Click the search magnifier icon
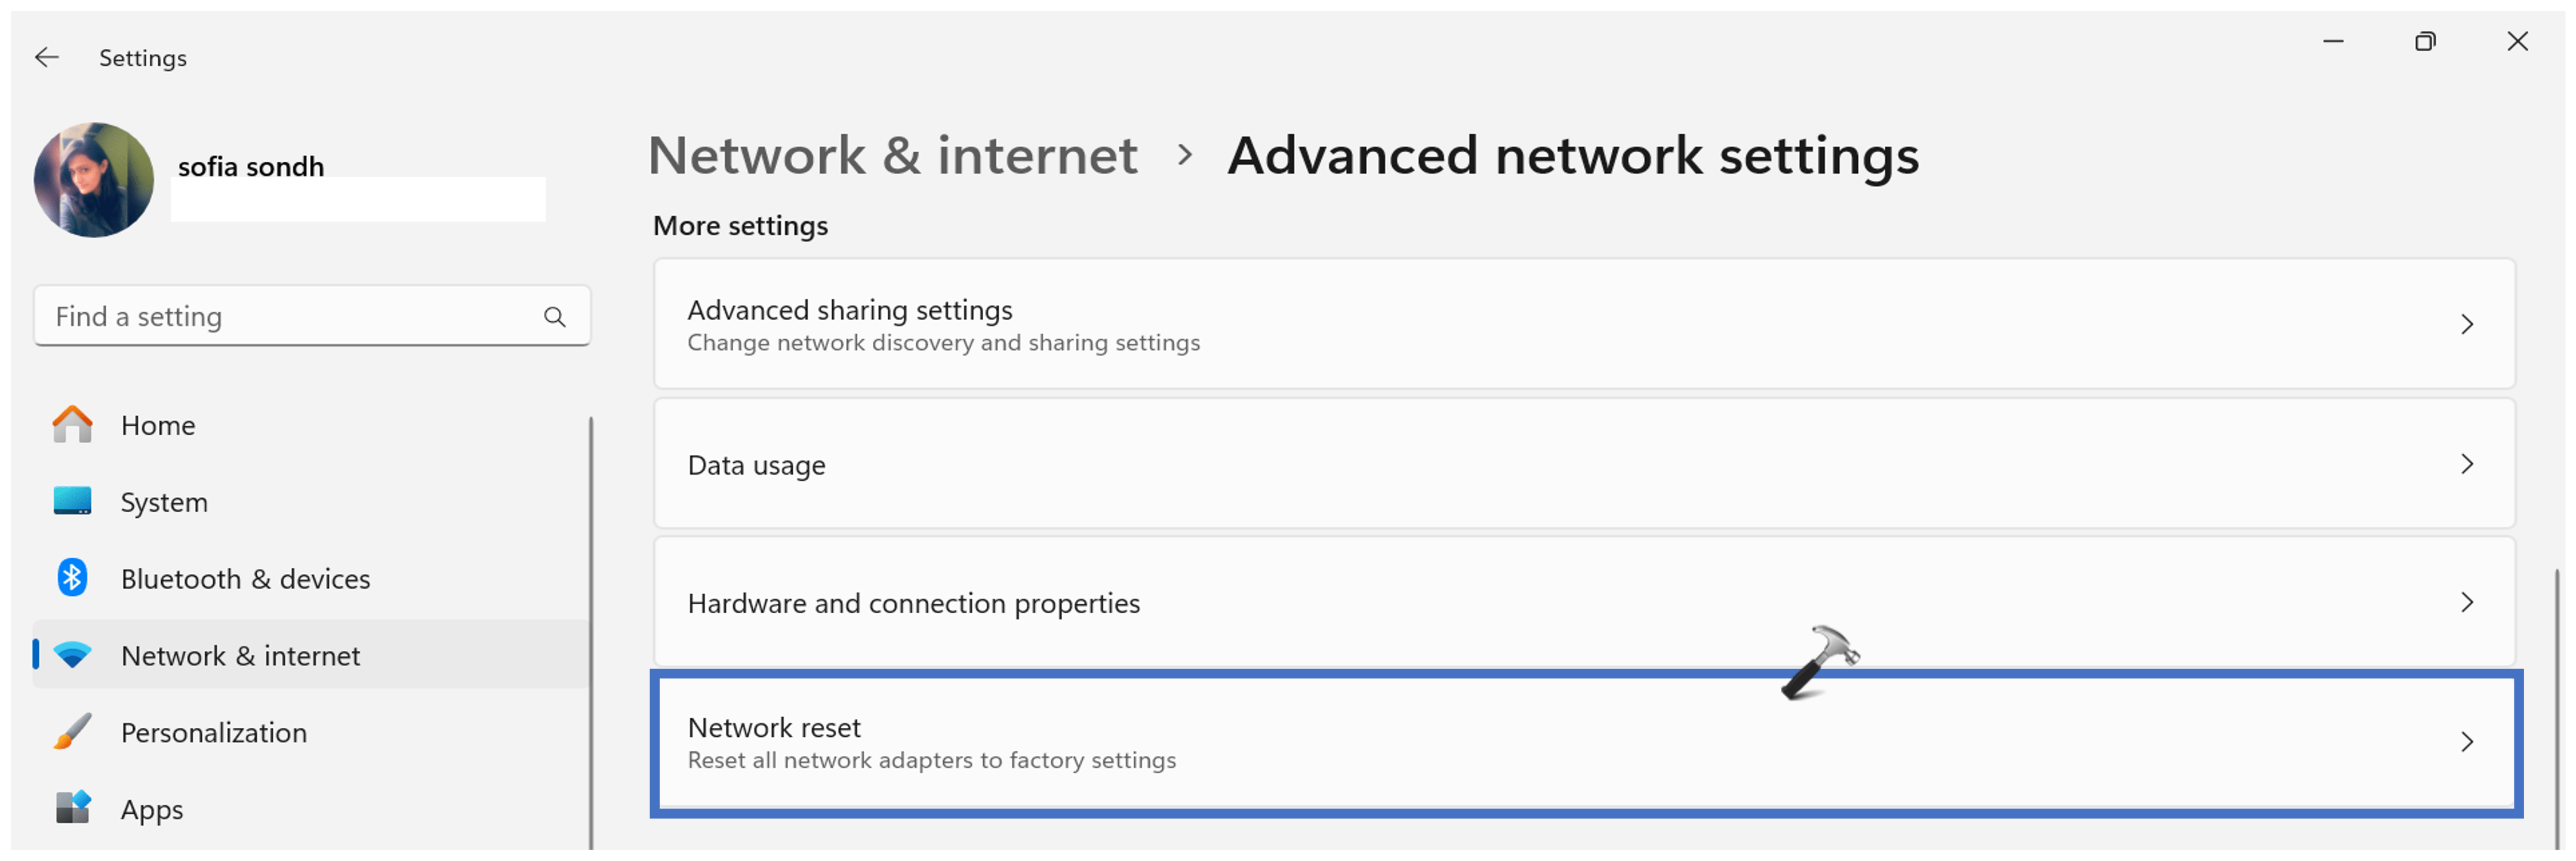 click(x=555, y=318)
